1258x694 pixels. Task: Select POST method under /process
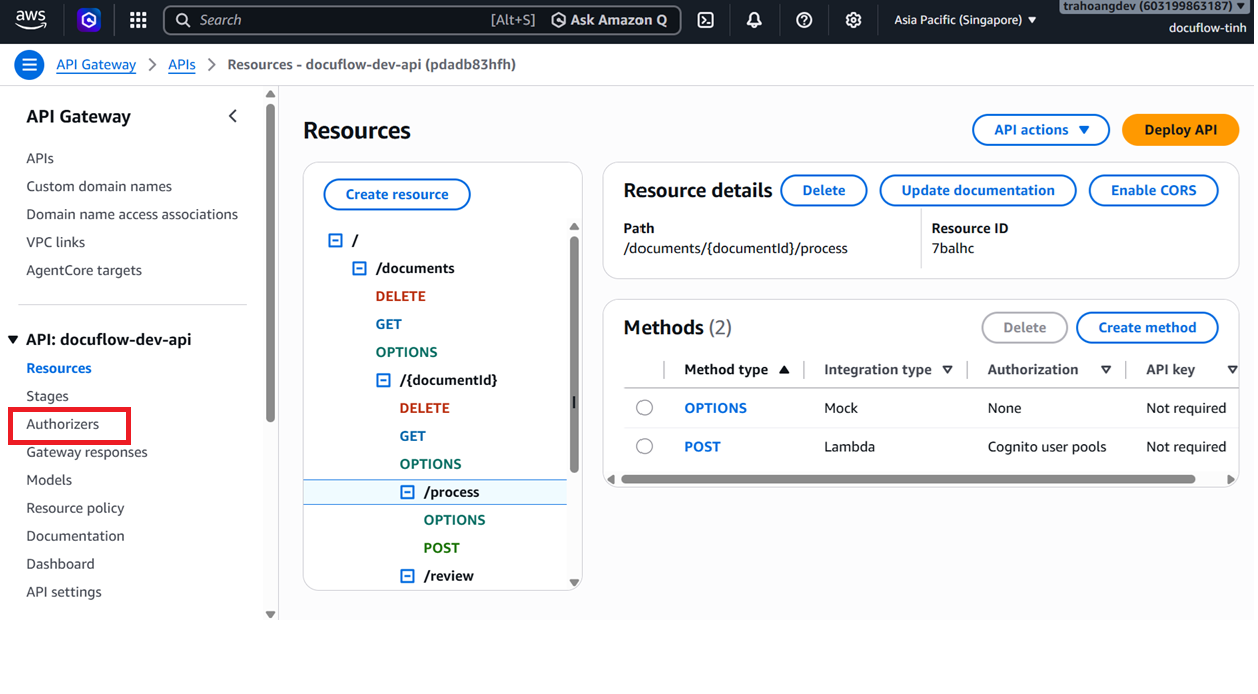click(x=442, y=548)
